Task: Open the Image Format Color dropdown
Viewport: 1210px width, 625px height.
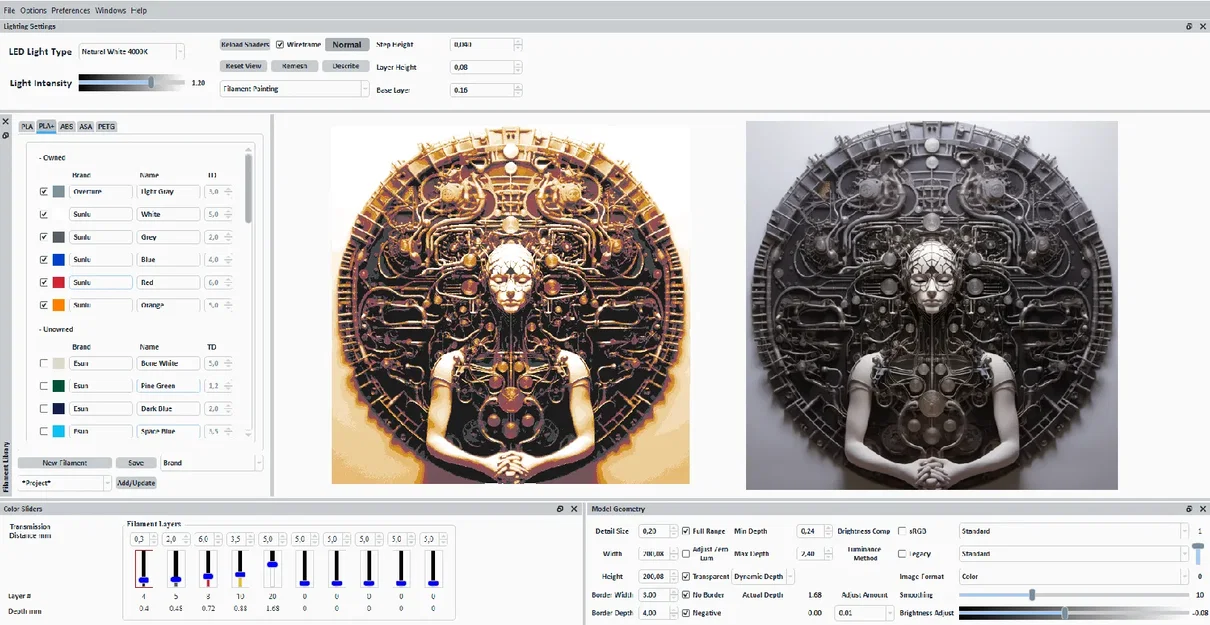Action: 1073,576
